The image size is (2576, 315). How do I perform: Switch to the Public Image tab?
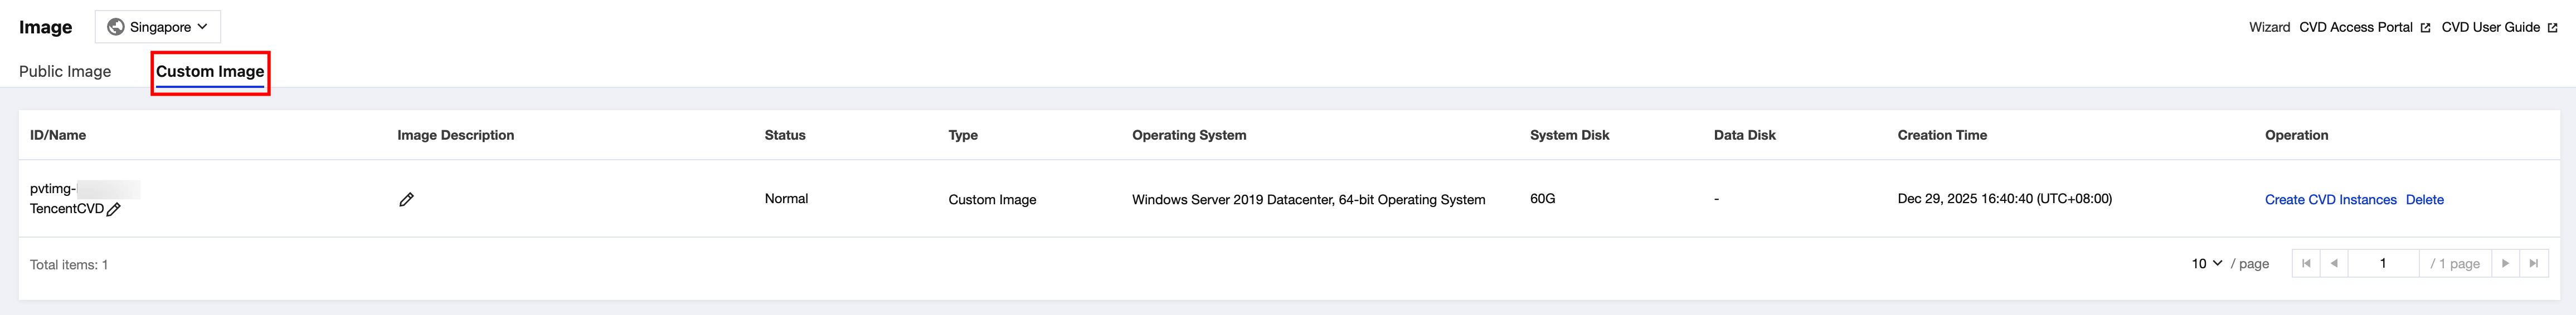pos(65,71)
